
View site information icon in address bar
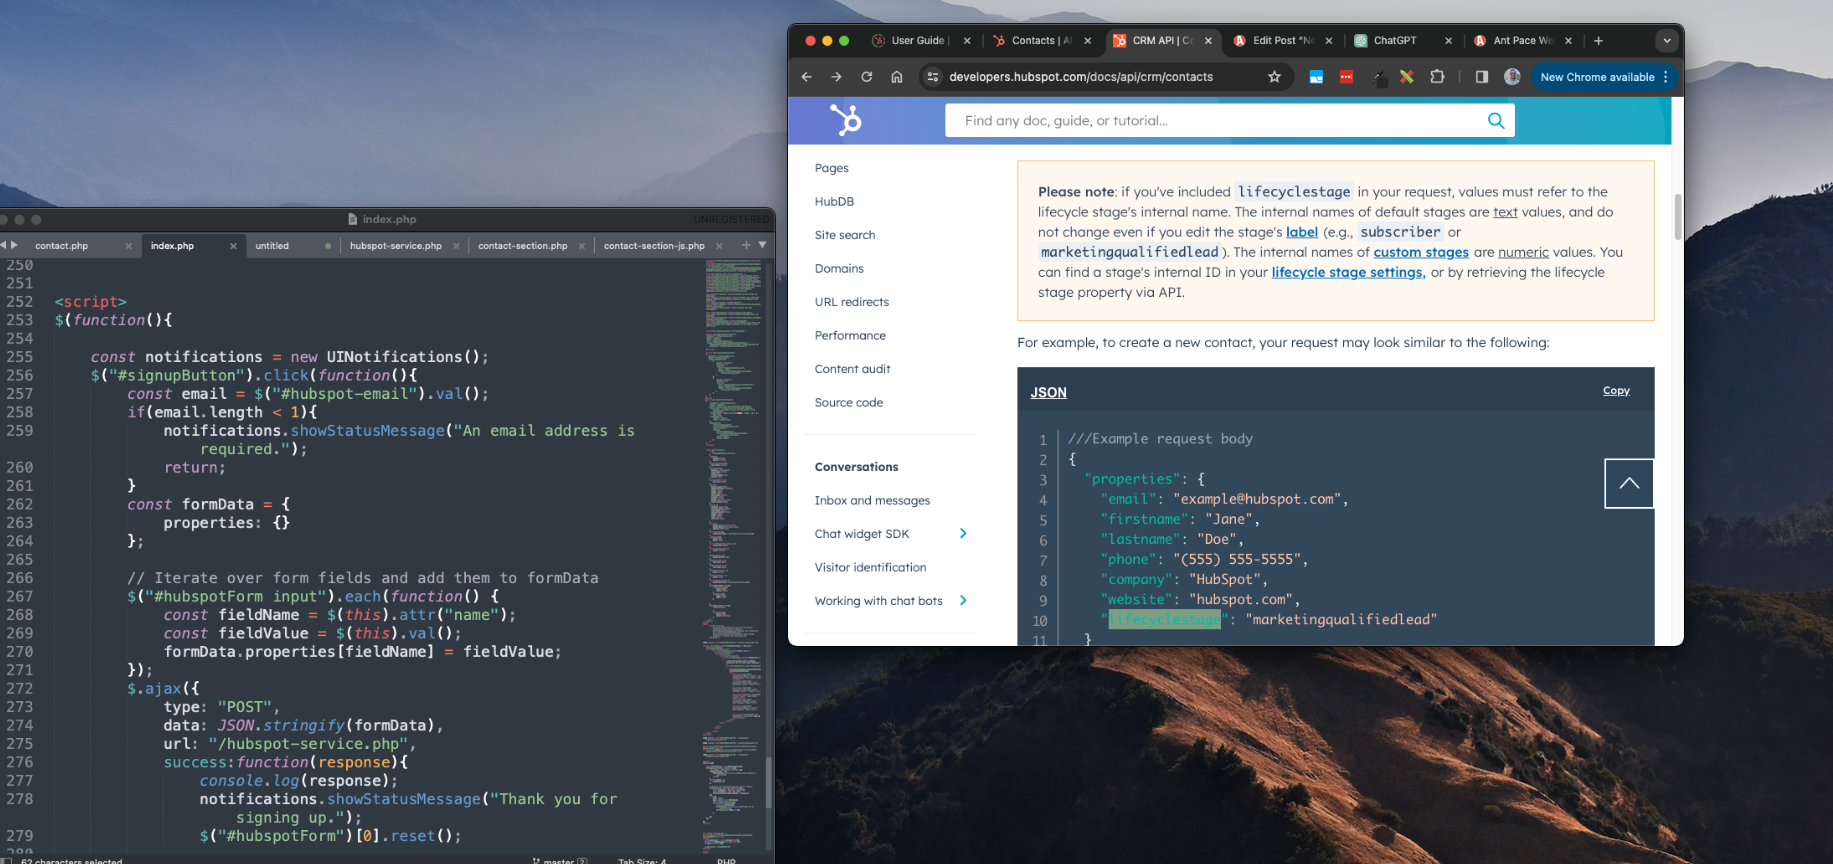pos(933,77)
